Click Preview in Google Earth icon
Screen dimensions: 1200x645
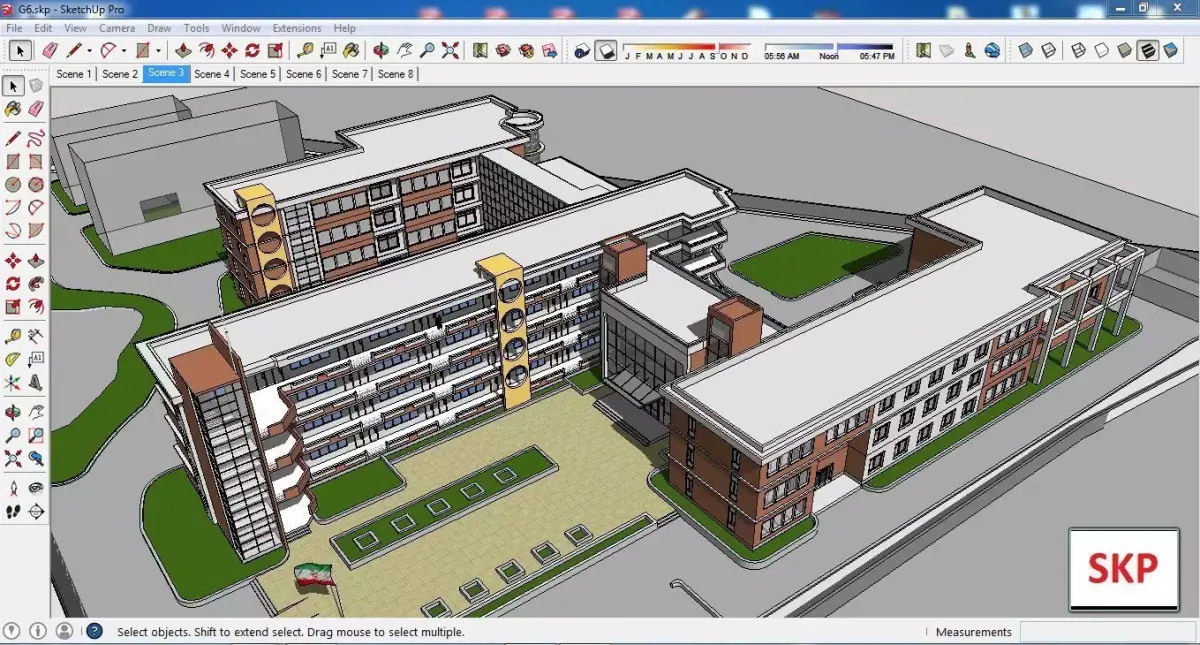(x=992, y=50)
